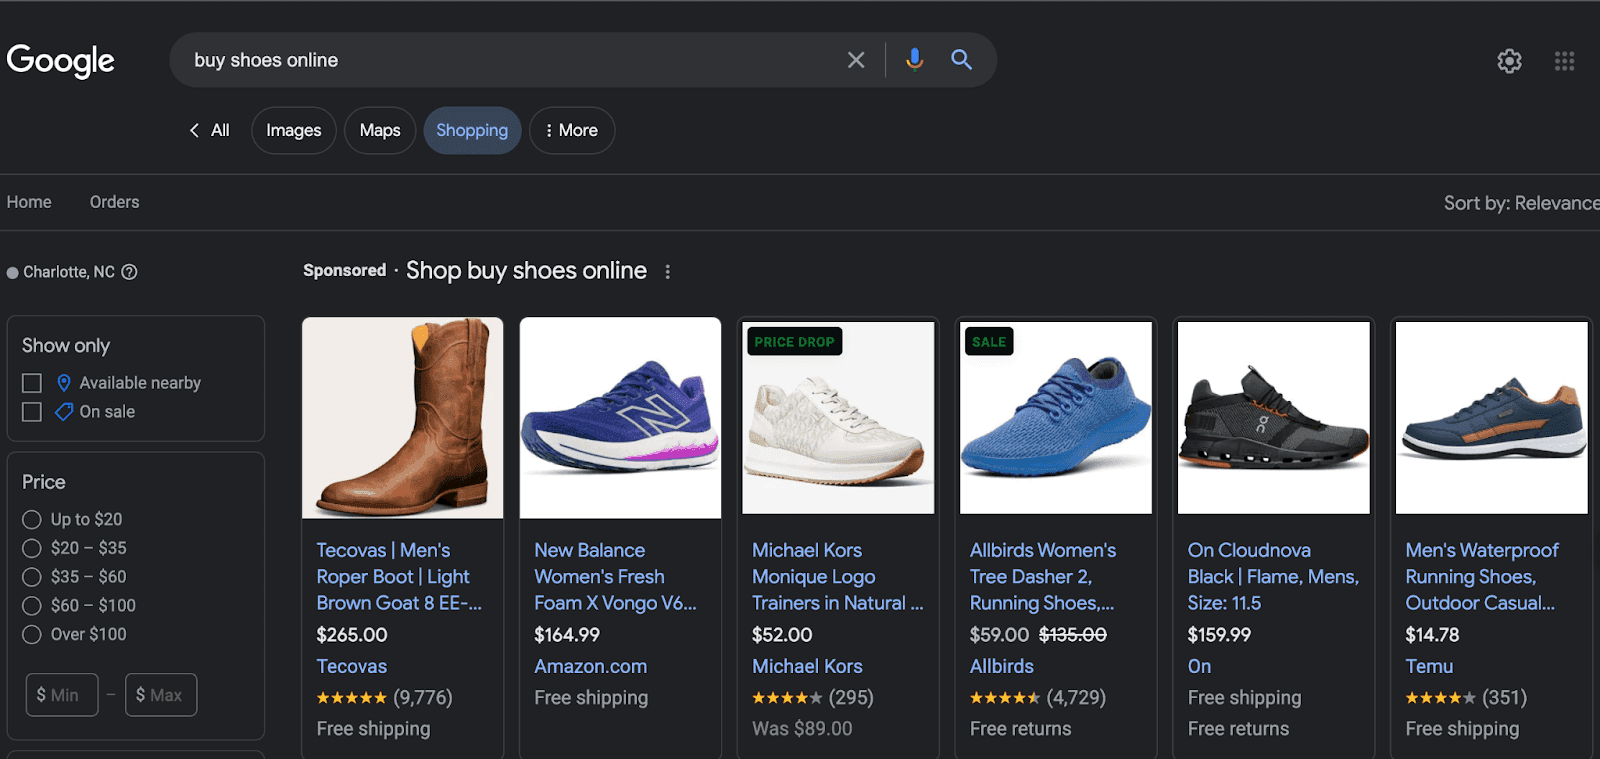Click the blue Allbirds shoe image
This screenshot has width=1600, height=759.
(x=1056, y=418)
